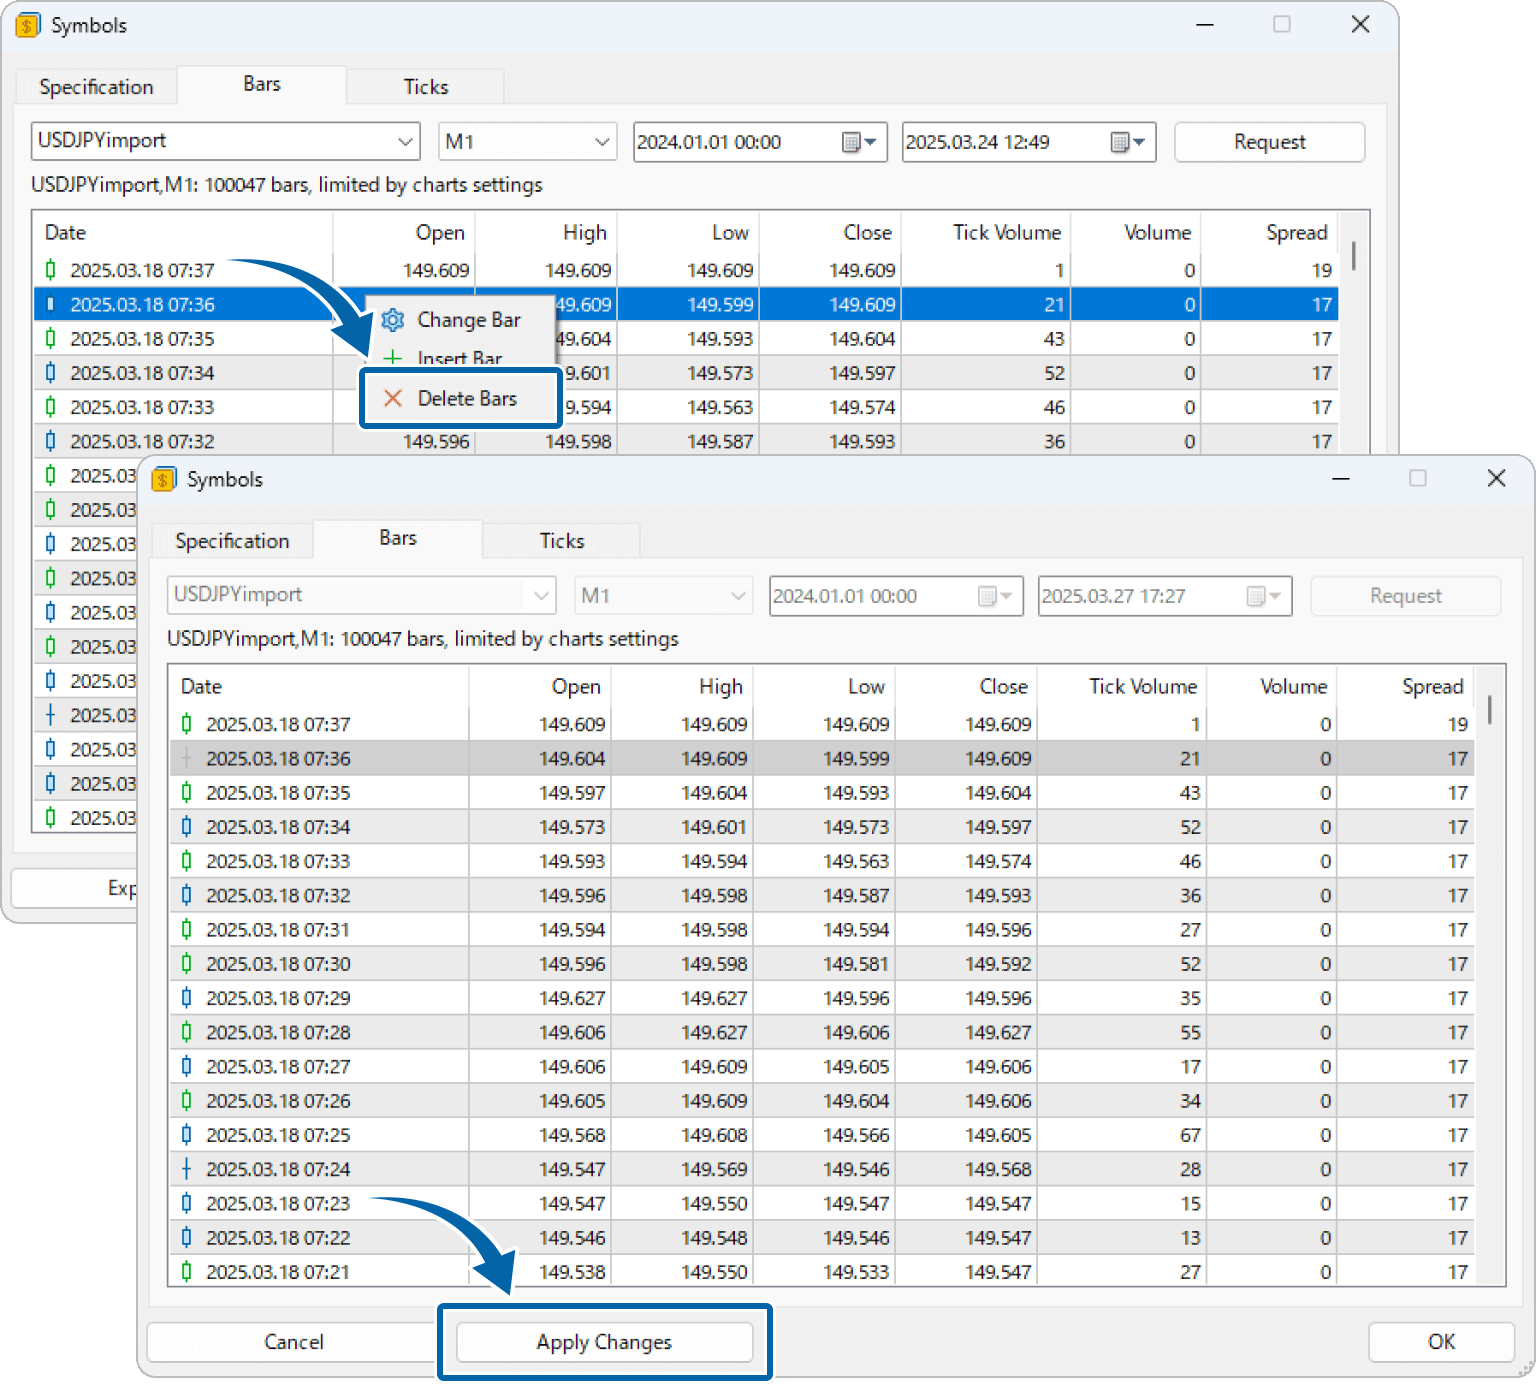Click the candle icon of row 2025.03.18 07:28 in front window
The height and width of the screenshot is (1384, 1536).
[186, 1032]
